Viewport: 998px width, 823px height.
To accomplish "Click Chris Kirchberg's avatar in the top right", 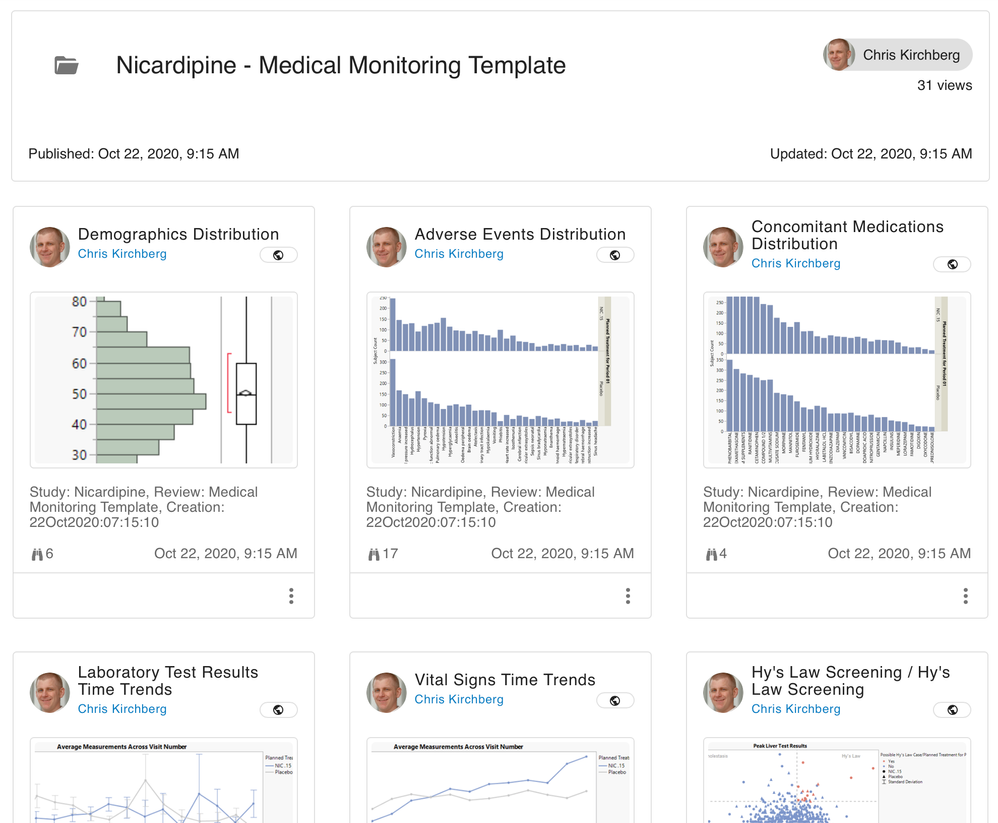I will [838, 55].
